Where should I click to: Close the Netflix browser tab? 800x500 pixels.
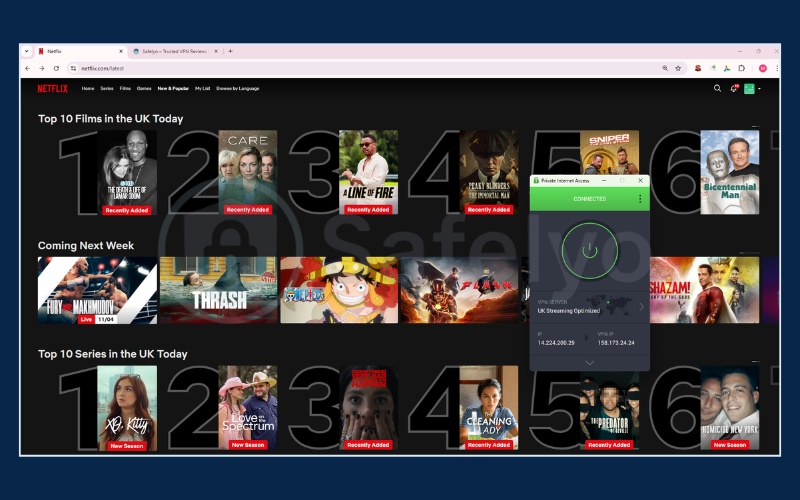pyautogui.click(x=121, y=52)
